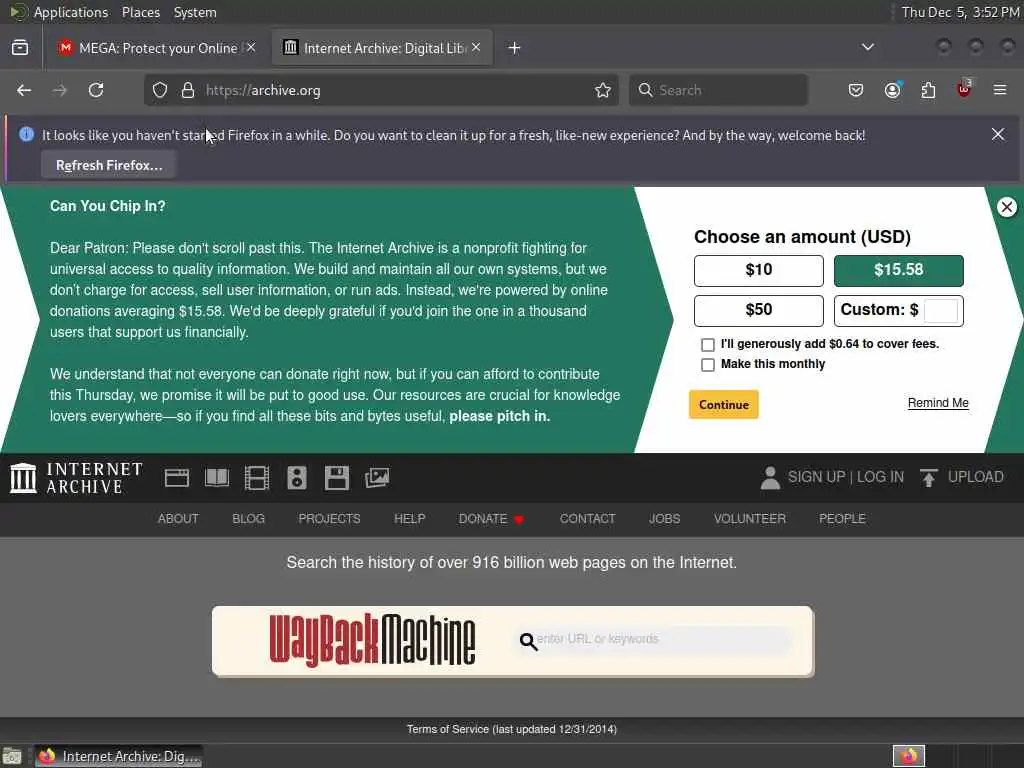Click the Refresh Firefox… button
Viewport: 1024px width, 768px height.
[x=109, y=165]
